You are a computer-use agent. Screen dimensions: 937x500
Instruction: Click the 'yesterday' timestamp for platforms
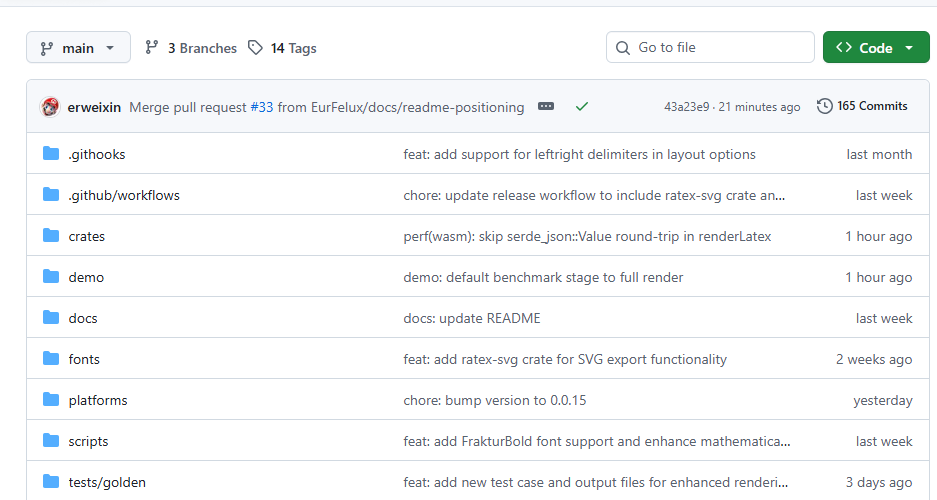883,400
